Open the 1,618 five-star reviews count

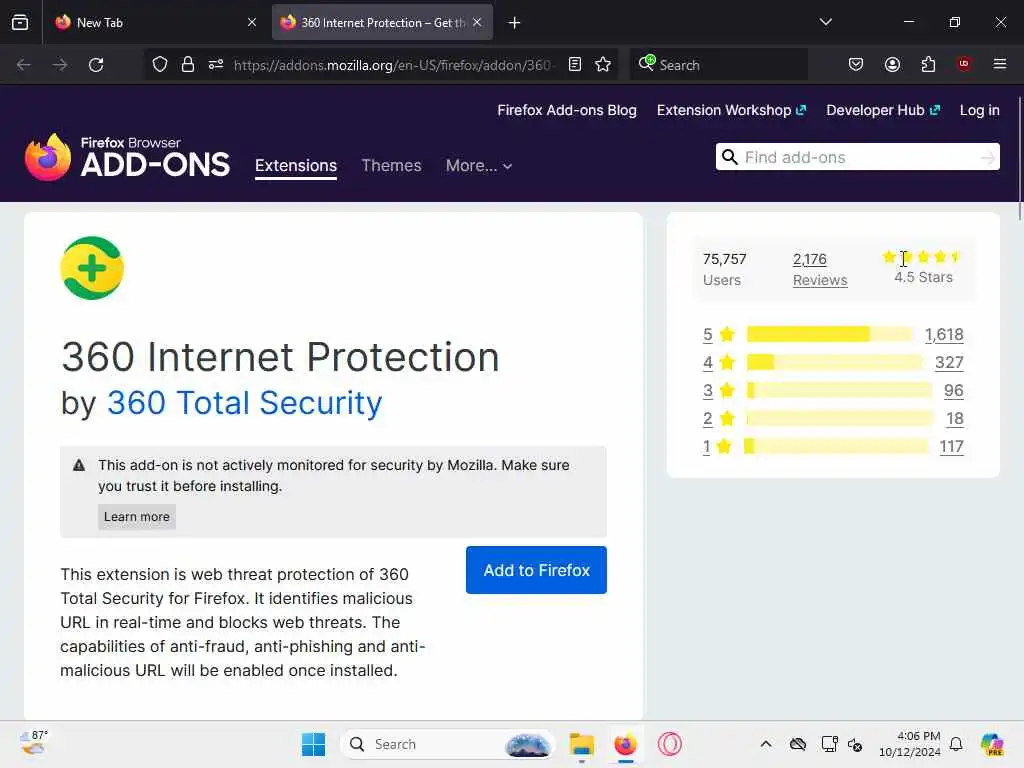pos(944,334)
